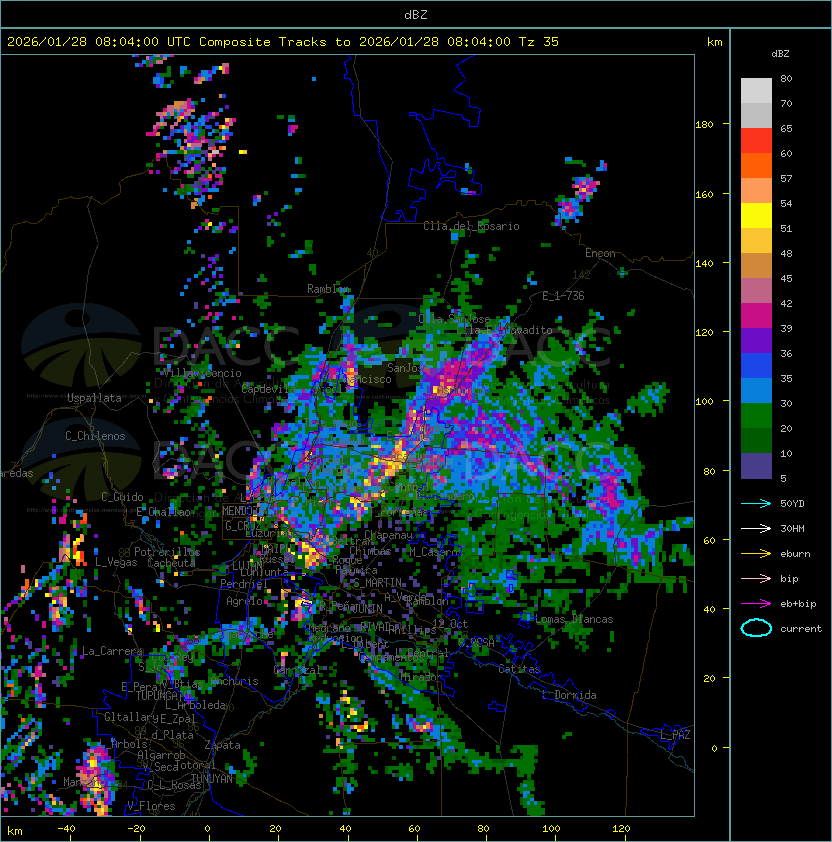Click the 'Potrerillos' map label
This screenshot has width=832, height=842.
[167, 552]
